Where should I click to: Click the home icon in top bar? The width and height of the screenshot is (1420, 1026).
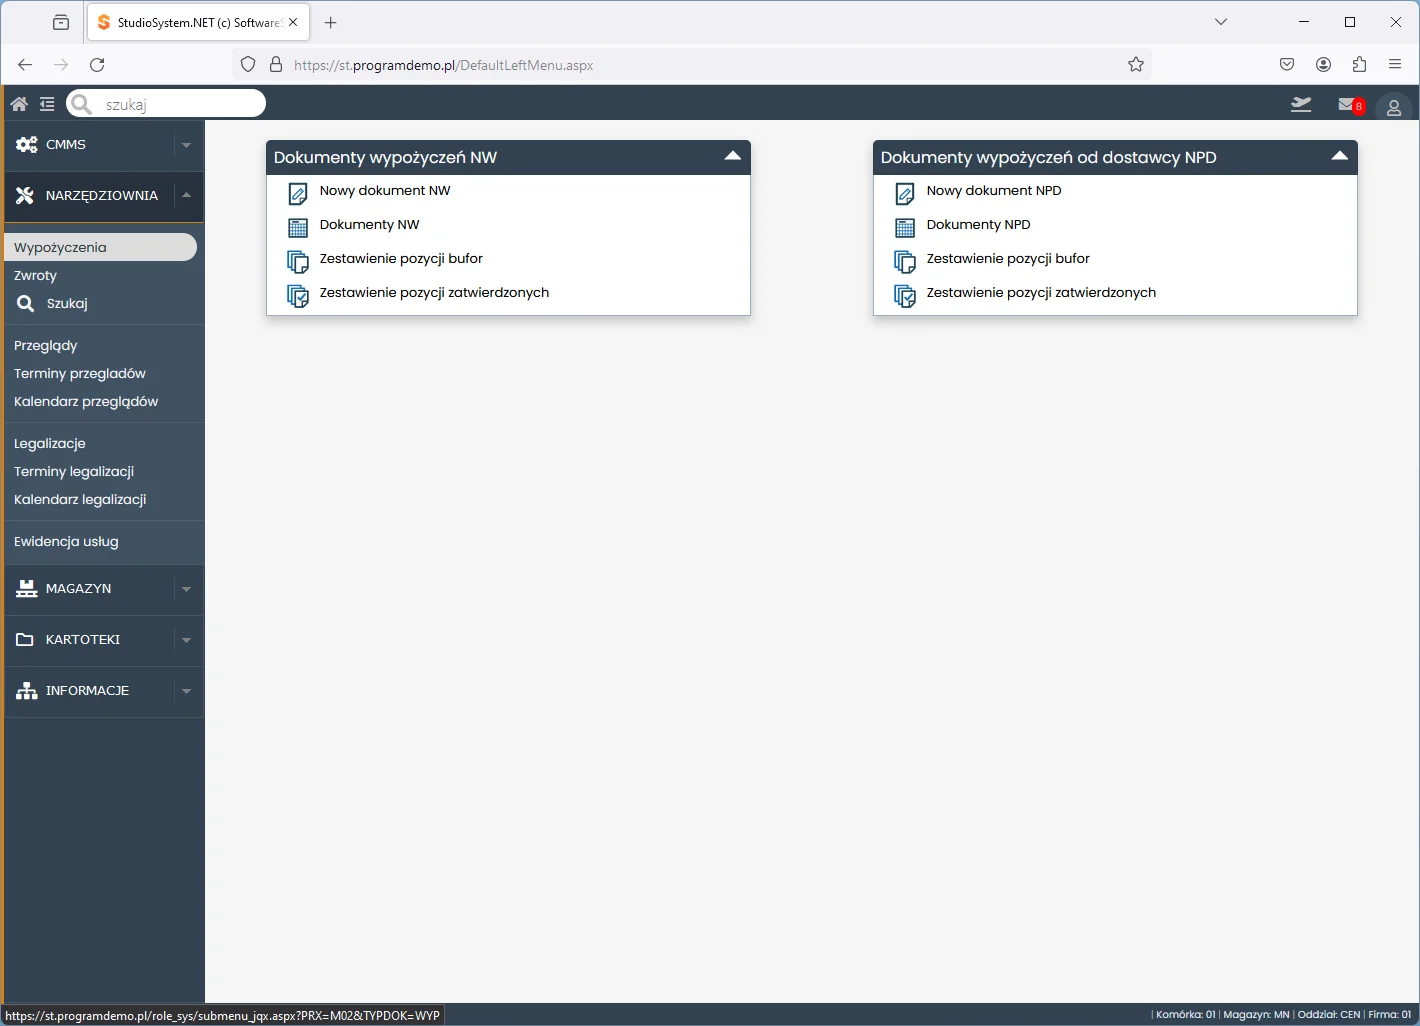pyautogui.click(x=19, y=104)
